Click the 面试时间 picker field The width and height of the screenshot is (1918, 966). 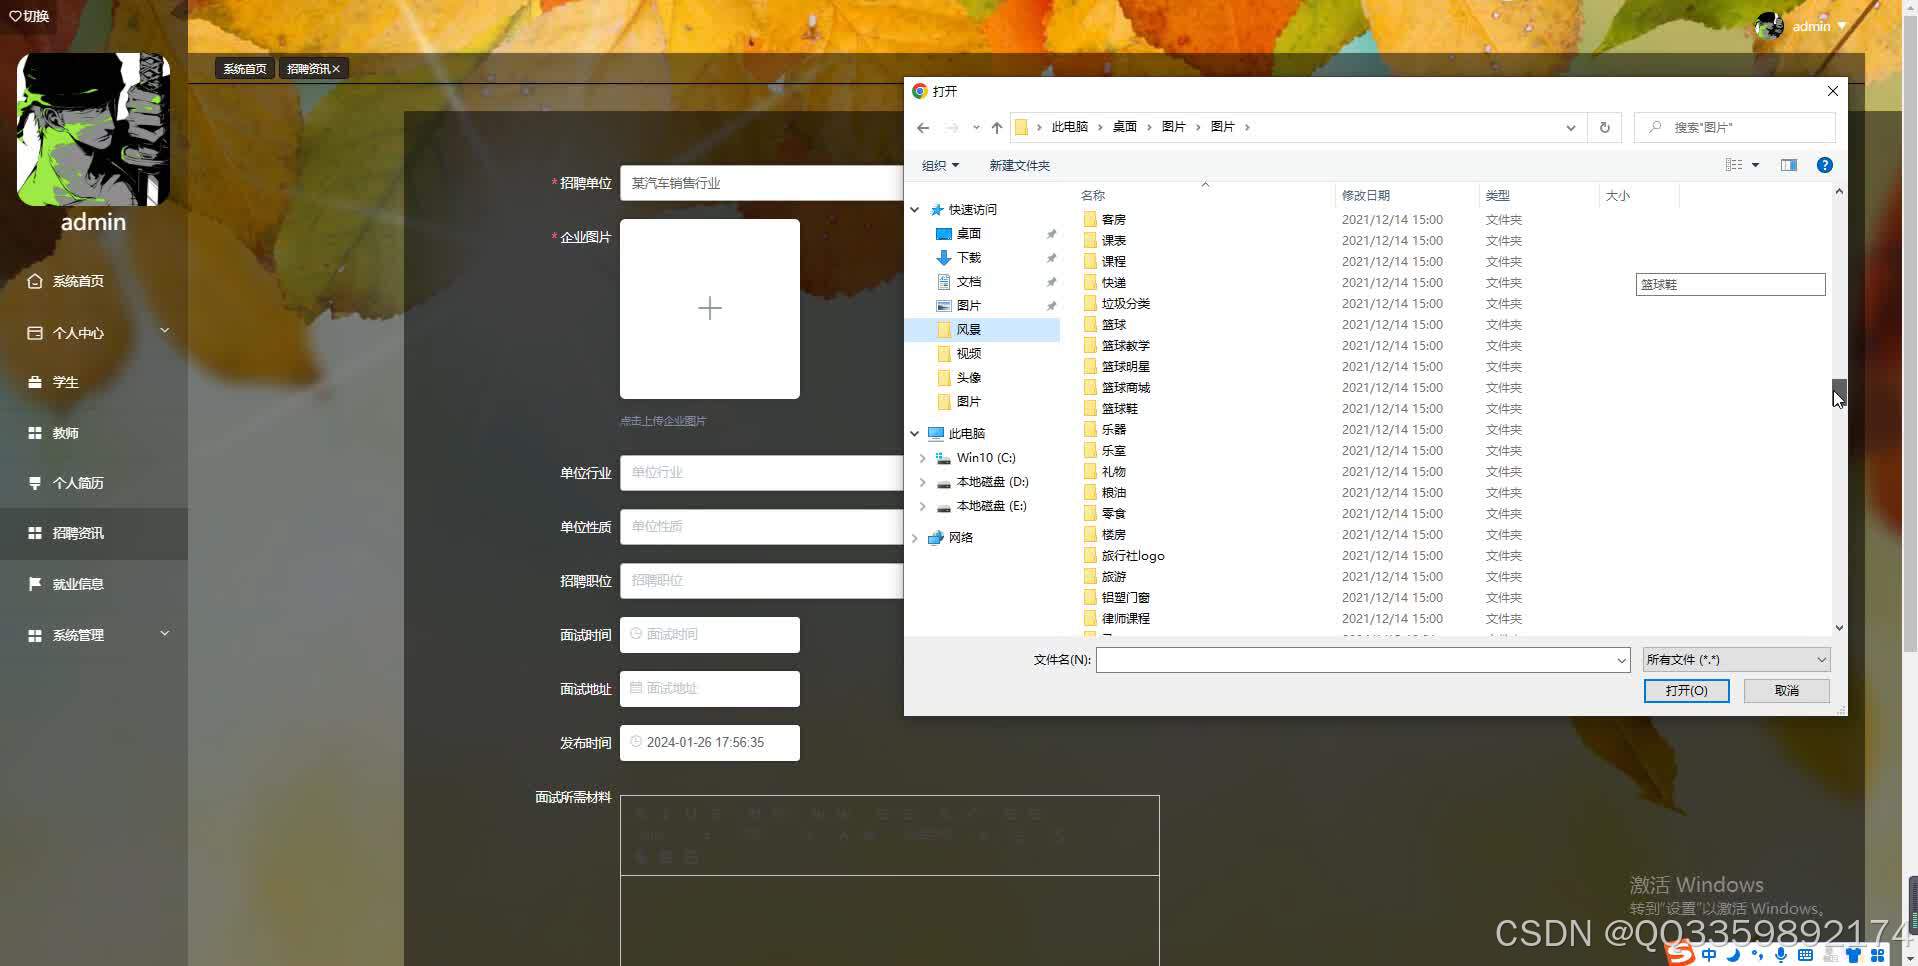click(710, 635)
